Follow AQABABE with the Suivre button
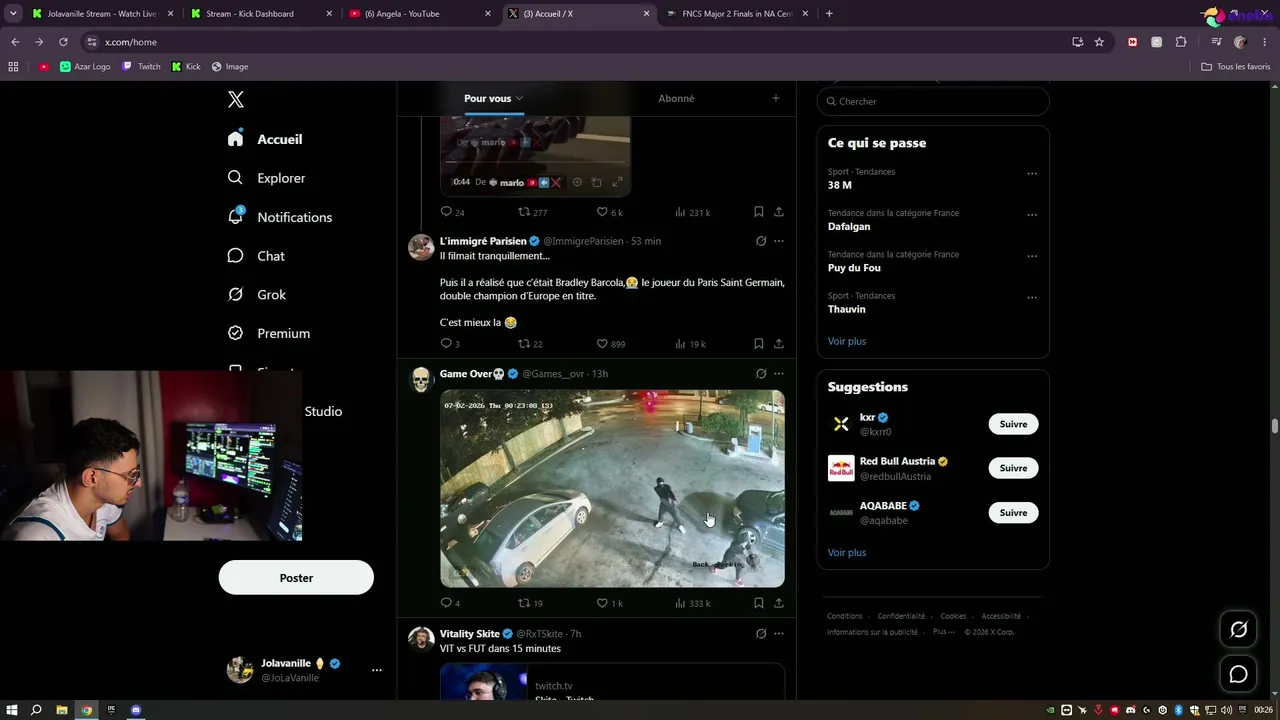Viewport: 1280px width, 720px height. (1013, 512)
